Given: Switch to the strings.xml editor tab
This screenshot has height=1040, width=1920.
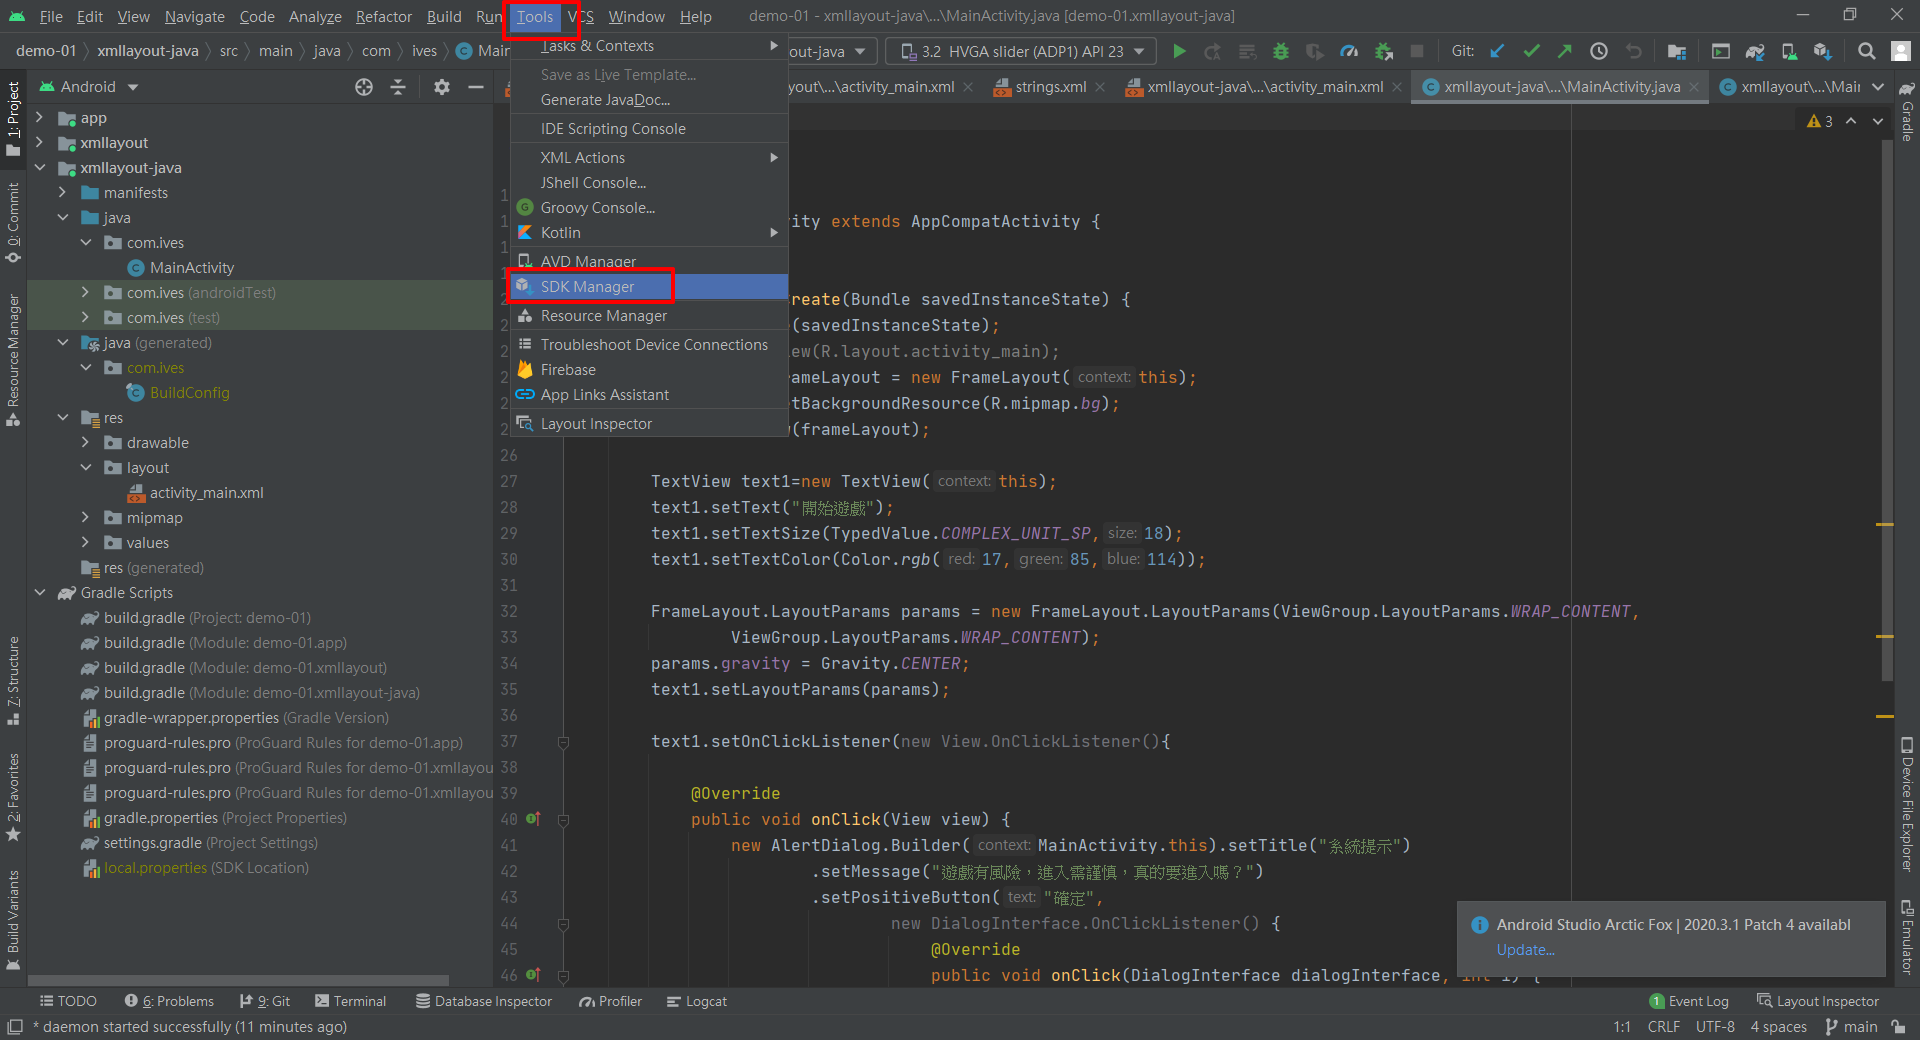Looking at the screenshot, I should tap(1050, 87).
